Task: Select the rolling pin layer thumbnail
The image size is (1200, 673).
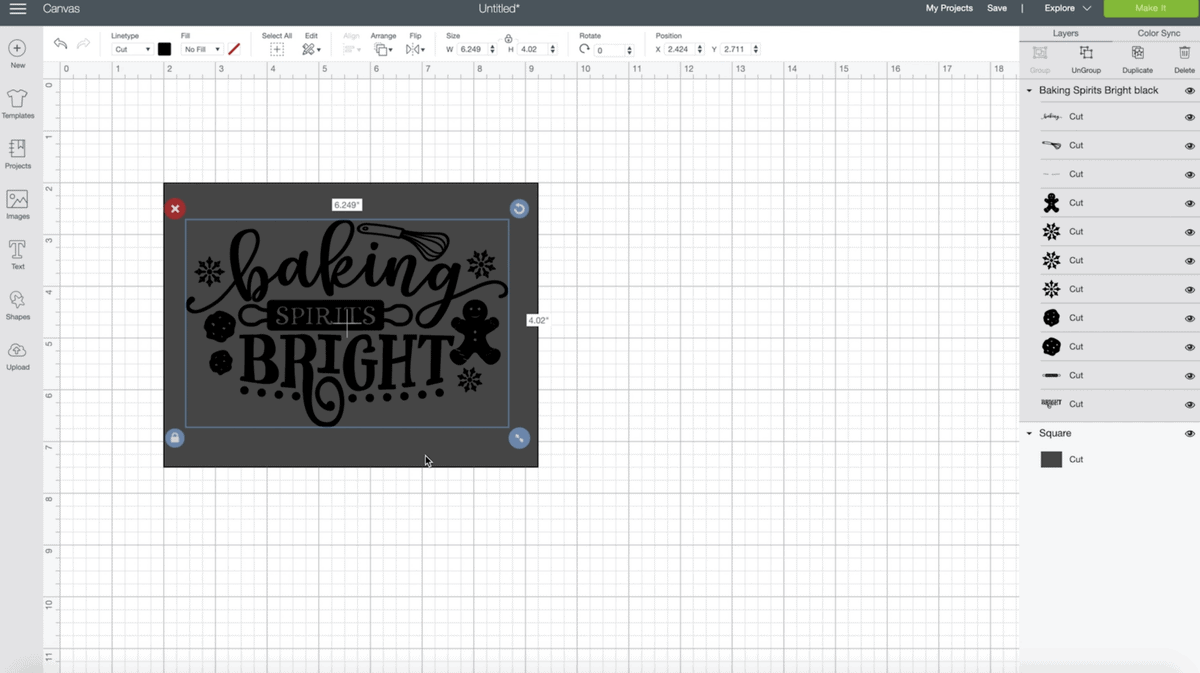Action: pos(1051,375)
